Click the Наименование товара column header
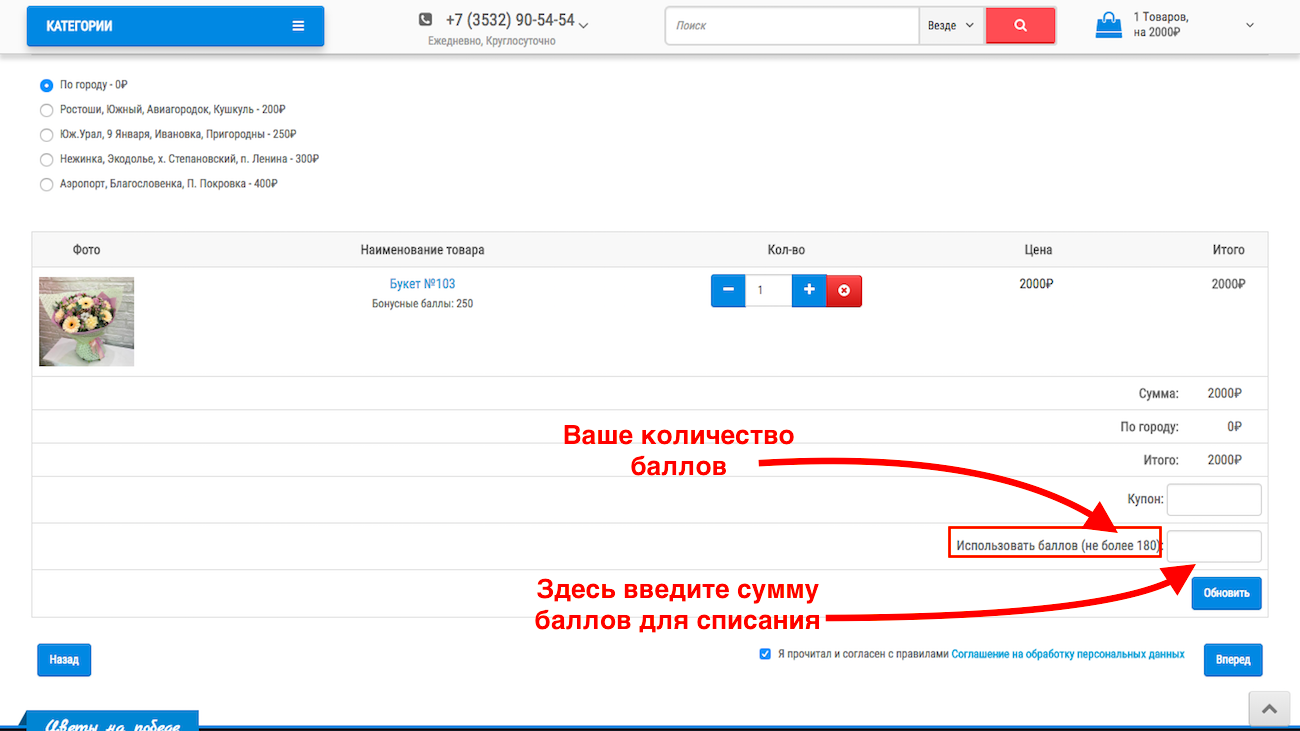 [x=422, y=250]
